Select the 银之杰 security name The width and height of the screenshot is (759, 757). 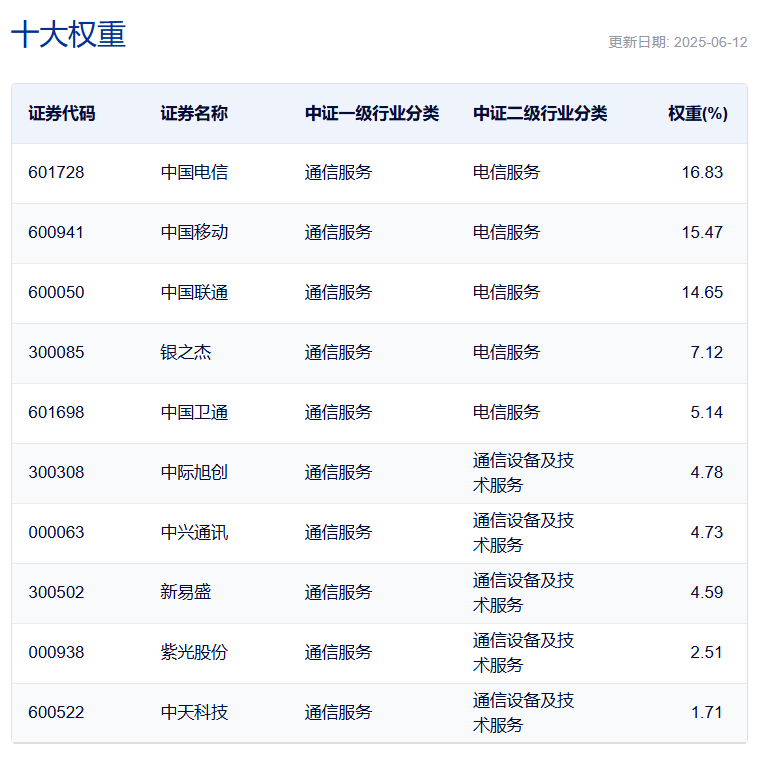pos(186,352)
